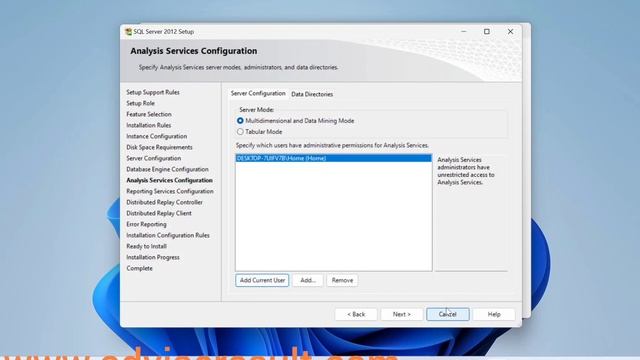Click Distributed Replay Client step in sidebar
640x360 pixels.
tap(159, 213)
